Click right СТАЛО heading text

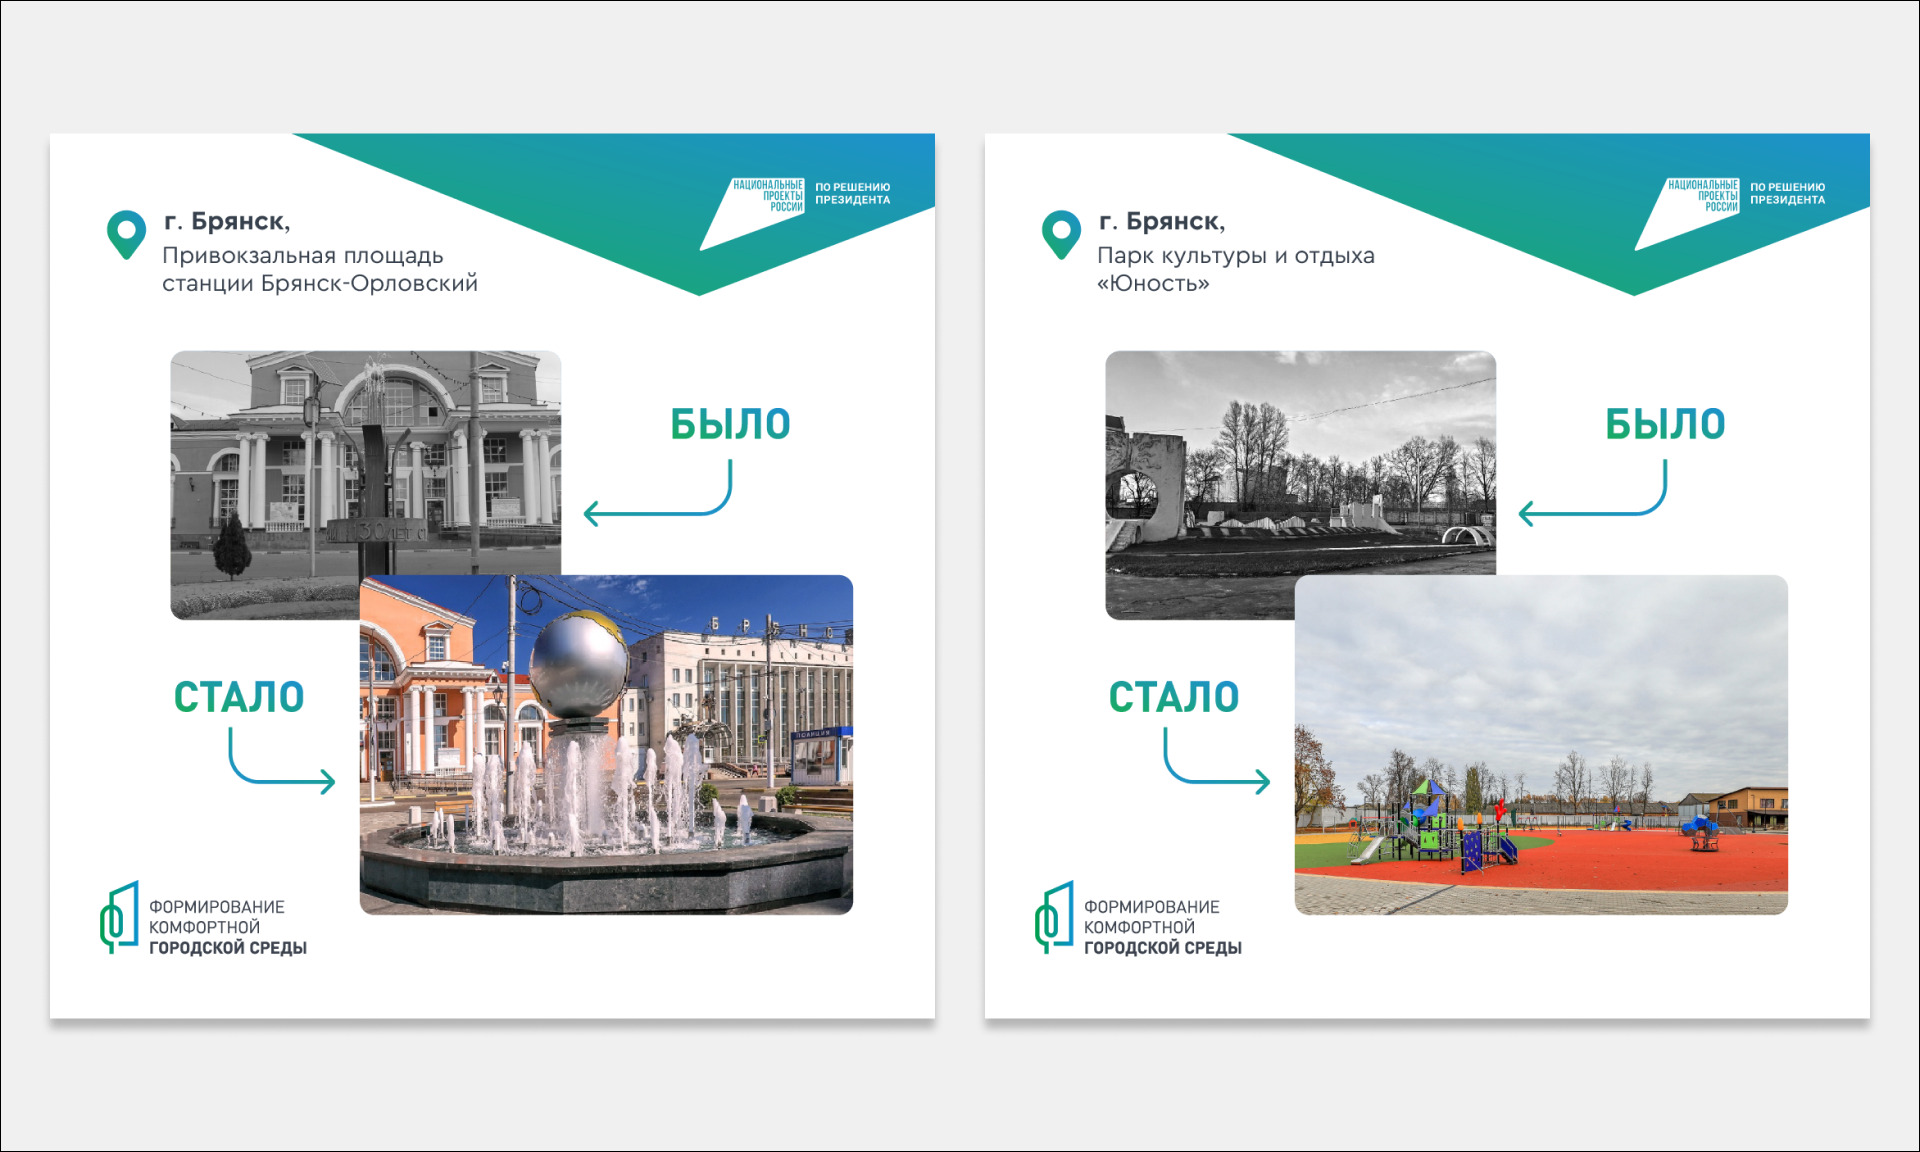1173,697
